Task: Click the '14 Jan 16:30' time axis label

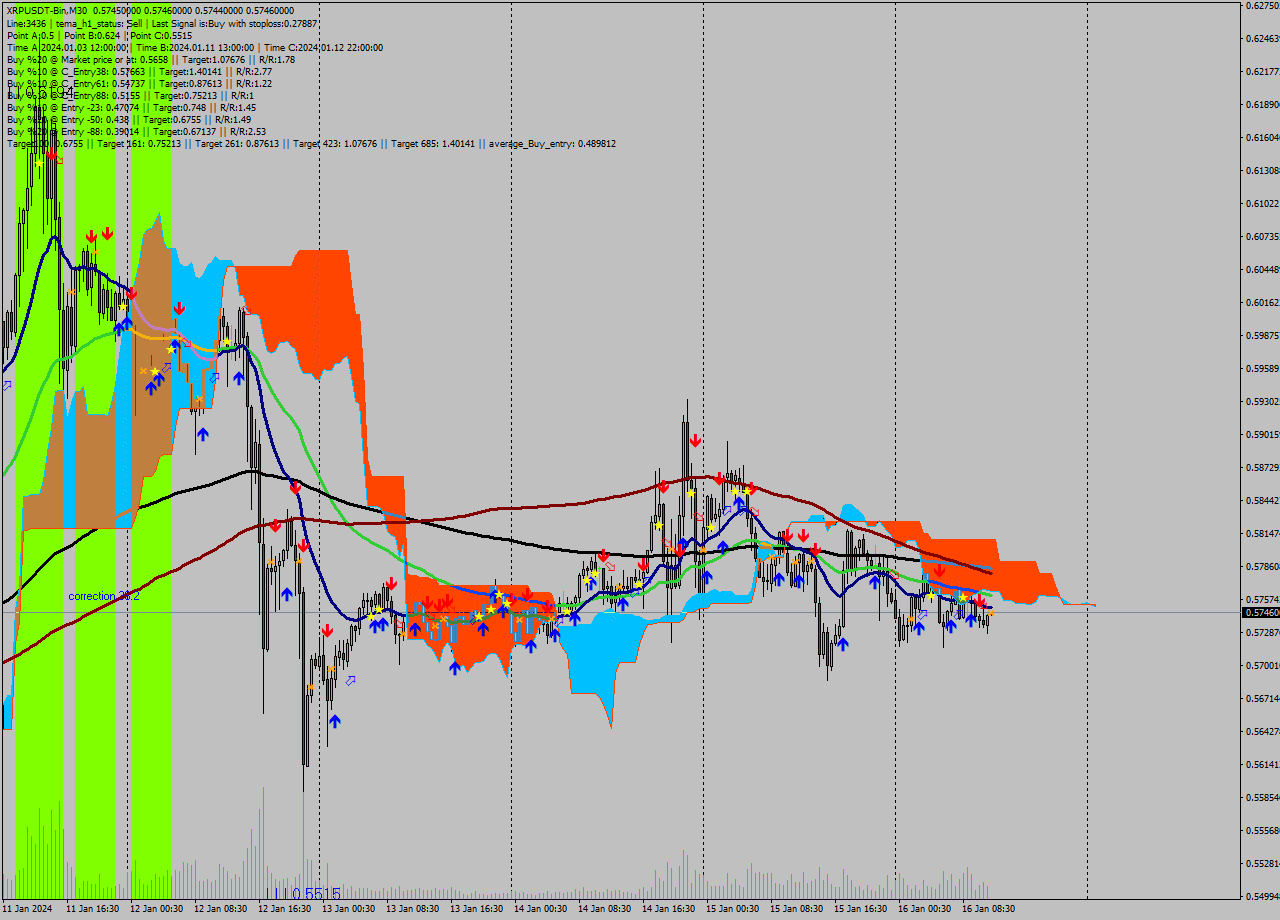Action: (x=669, y=909)
